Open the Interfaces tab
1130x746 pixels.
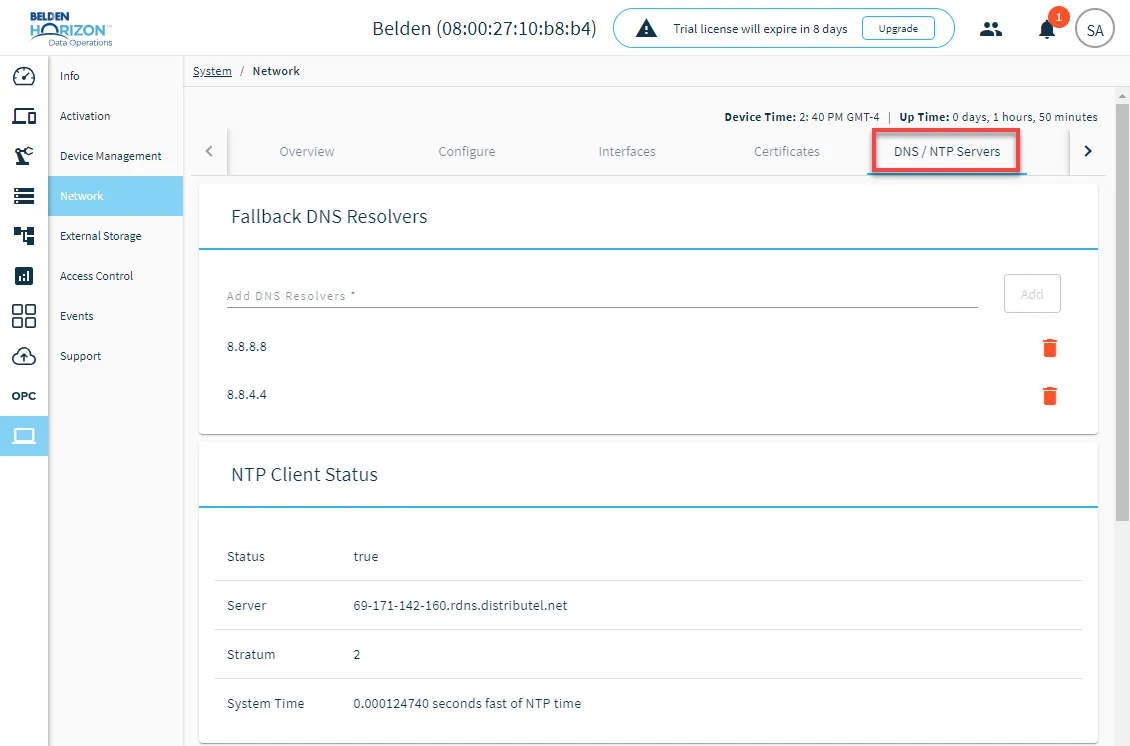coord(627,151)
